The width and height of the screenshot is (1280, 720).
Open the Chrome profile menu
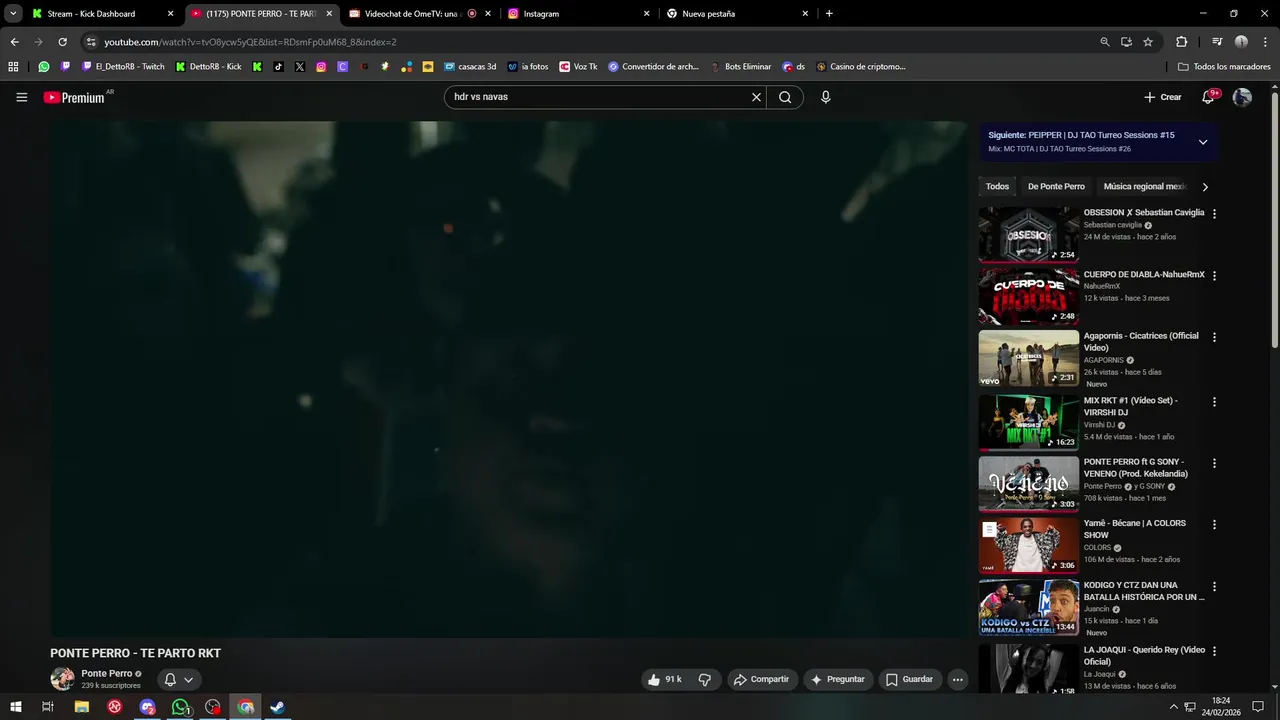click(1241, 42)
